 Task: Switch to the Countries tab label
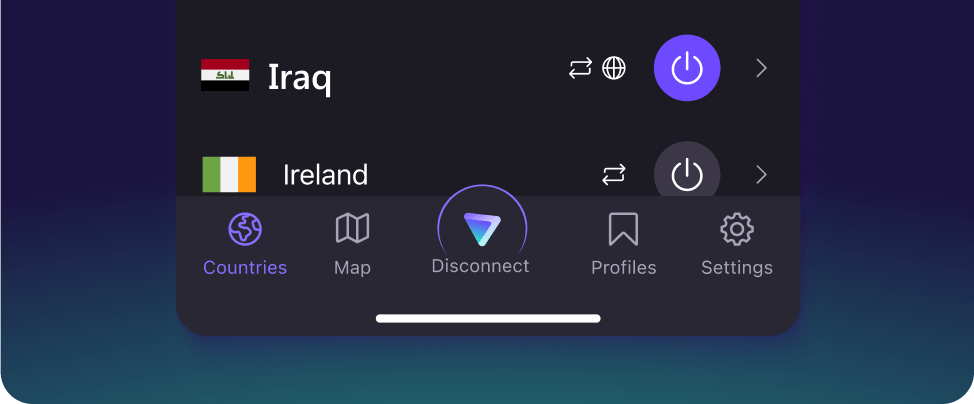(245, 268)
